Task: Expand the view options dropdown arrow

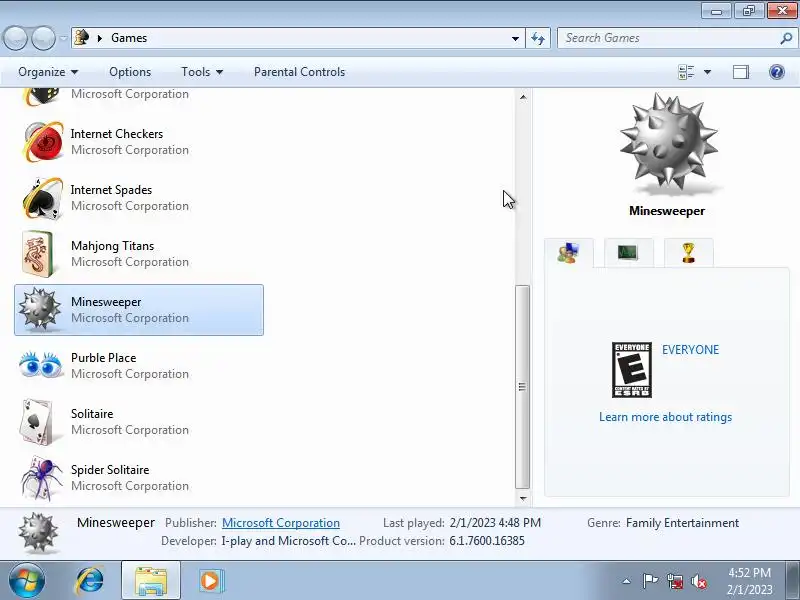Action: [x=707, y=72]
